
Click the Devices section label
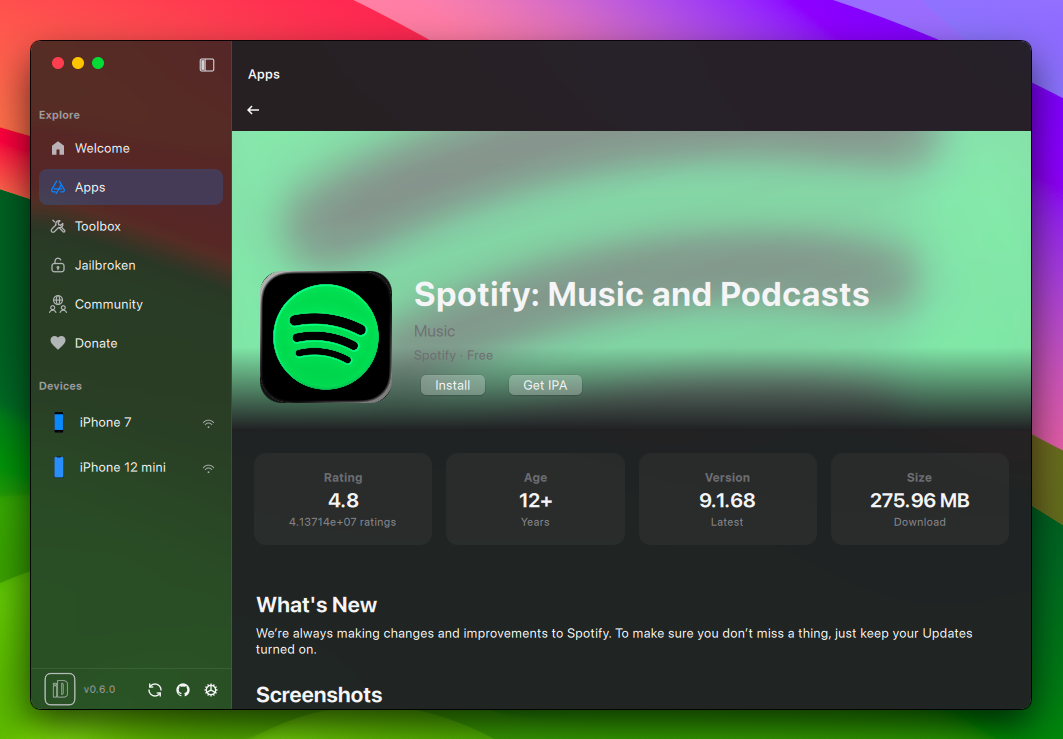60,386
